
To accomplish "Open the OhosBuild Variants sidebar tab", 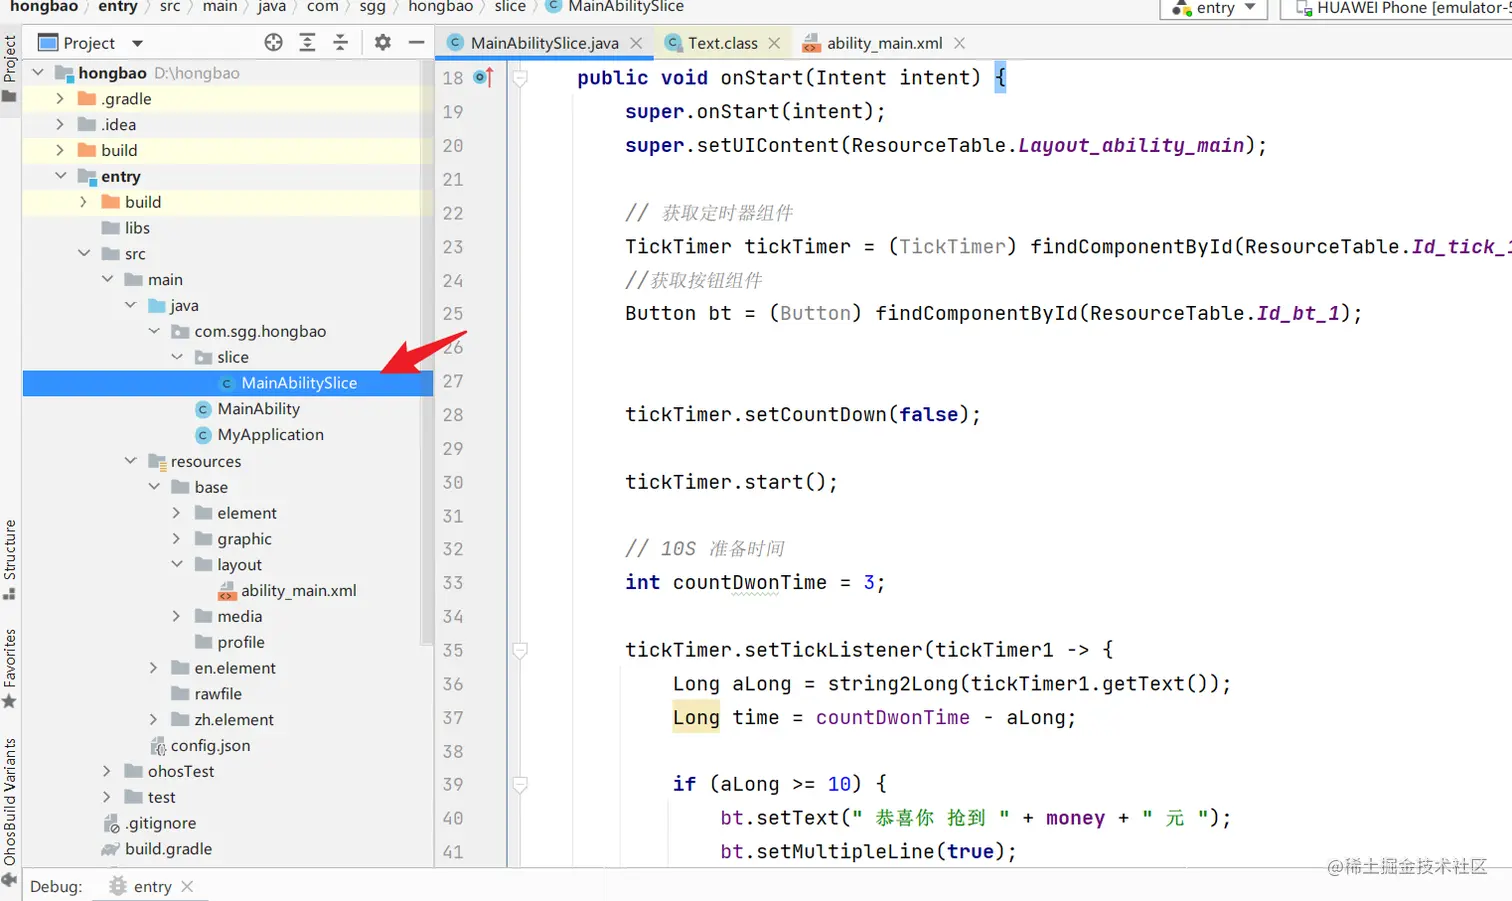I will pyautogui.click(x=10, y=812).
